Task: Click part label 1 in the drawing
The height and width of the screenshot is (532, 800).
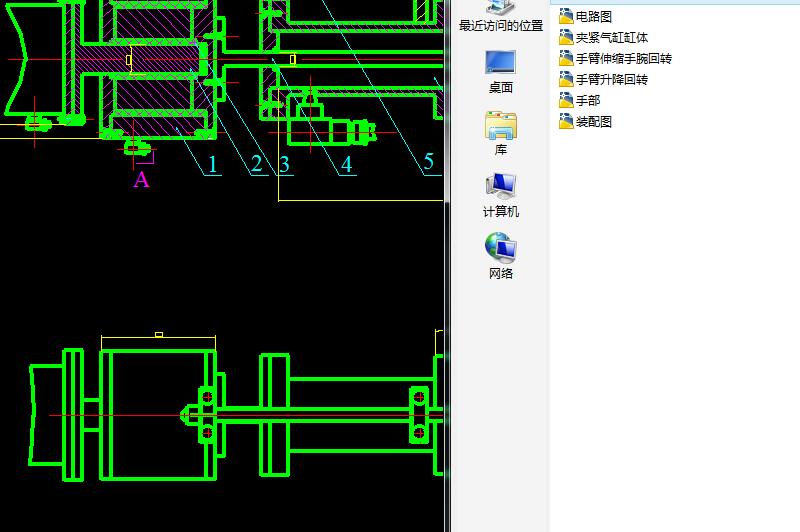Action: [213, 164]
